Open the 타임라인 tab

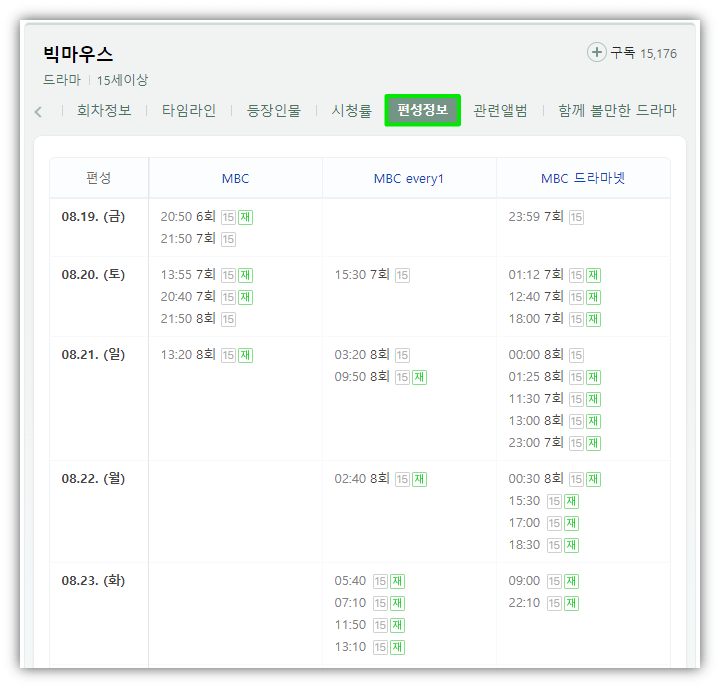click(x=189, y=110)
